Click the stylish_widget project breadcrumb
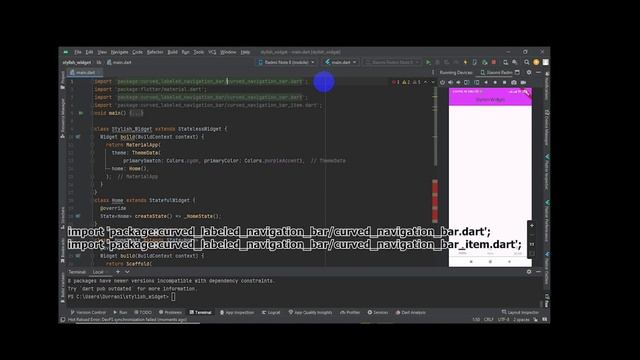 [77, 62]
